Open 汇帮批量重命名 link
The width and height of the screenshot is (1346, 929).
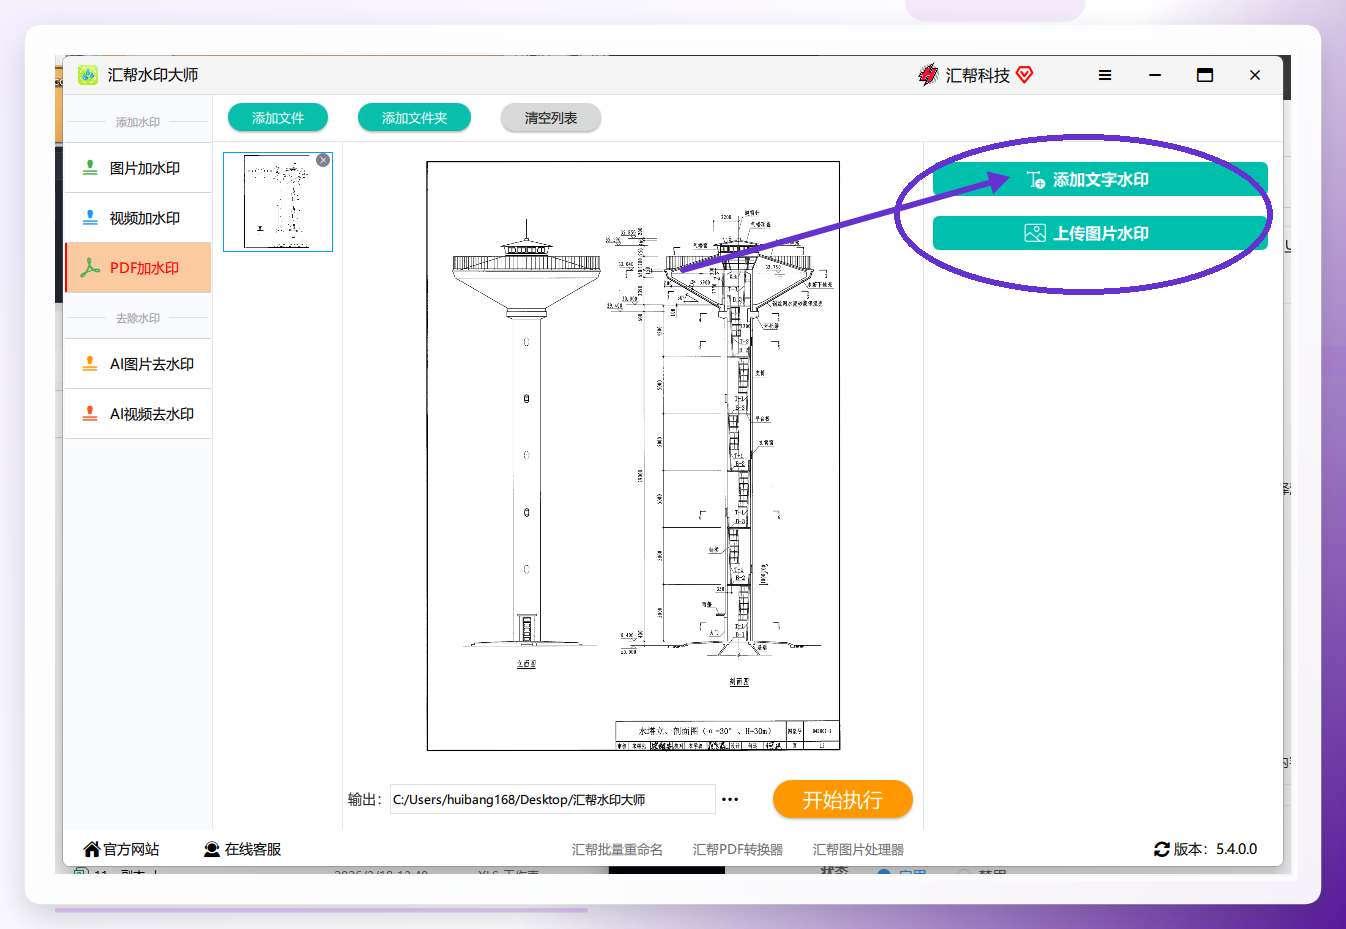tap(617, 849)
